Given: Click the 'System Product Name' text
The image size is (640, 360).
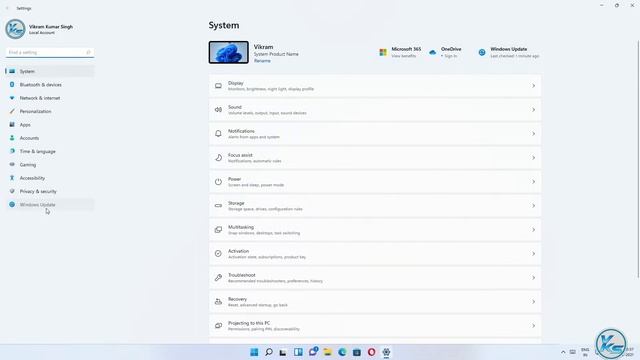Looking at the screenshot, I should pyautogui.click(x=276, y=54).
